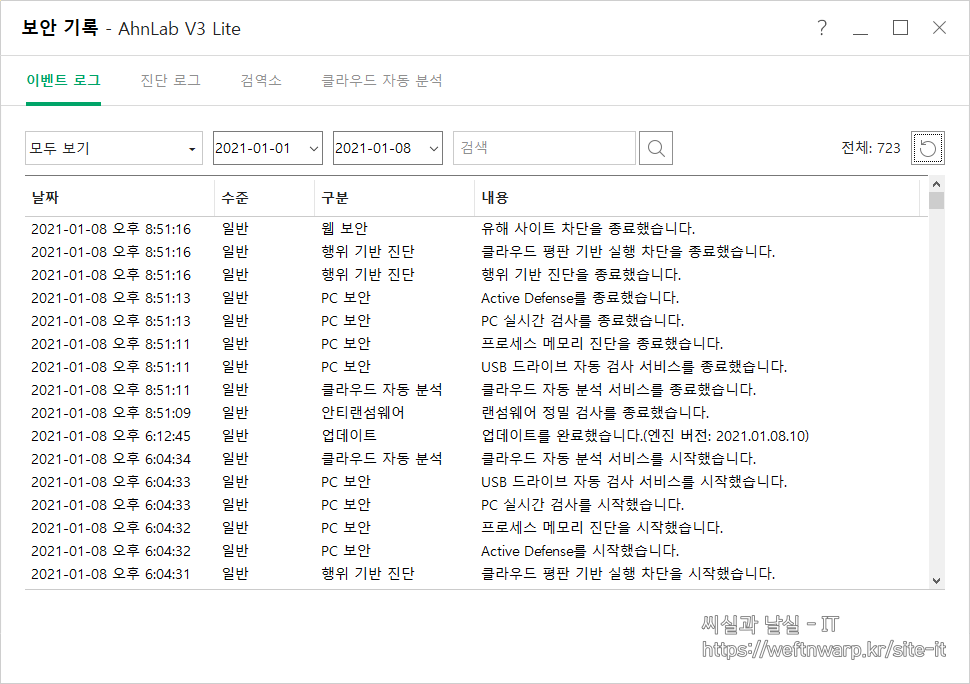970x684 pixels.
Task: Select row 랜섬웨어 정밀 검사를 종료했습니다.
Action: pyautogui.click(x=476, y=413)
